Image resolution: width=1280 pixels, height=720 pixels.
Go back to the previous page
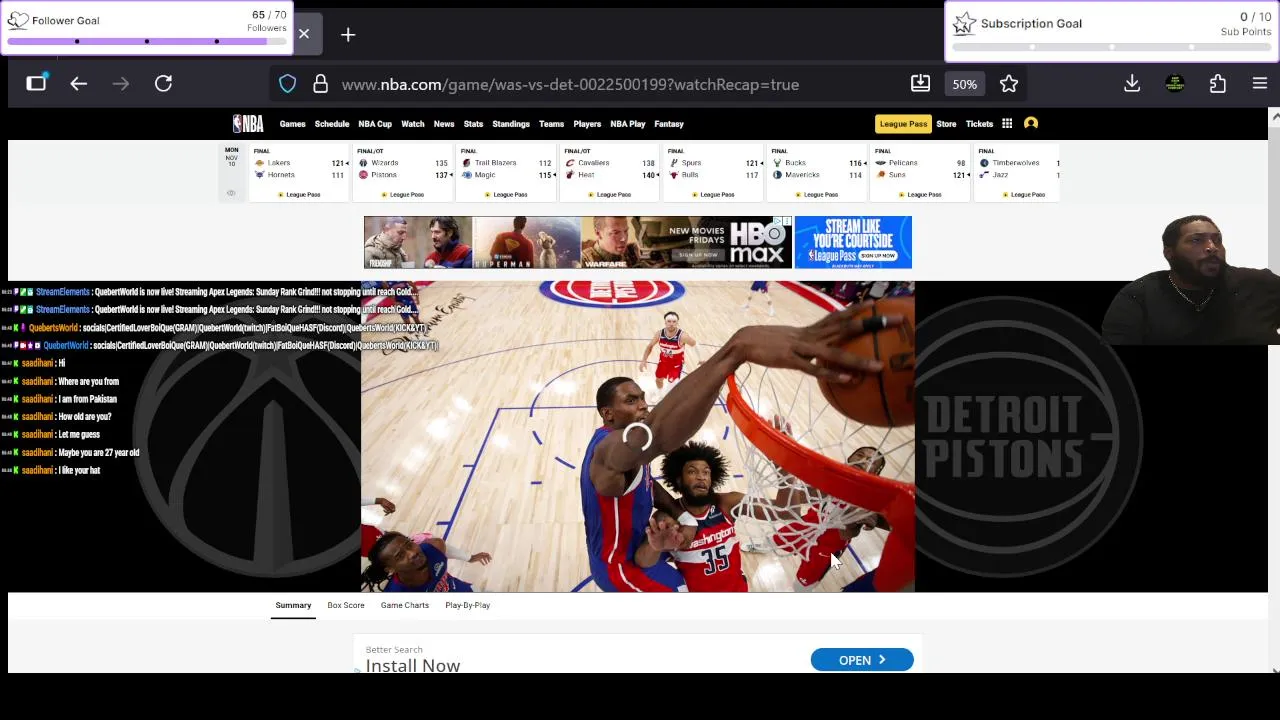(79, 84)
